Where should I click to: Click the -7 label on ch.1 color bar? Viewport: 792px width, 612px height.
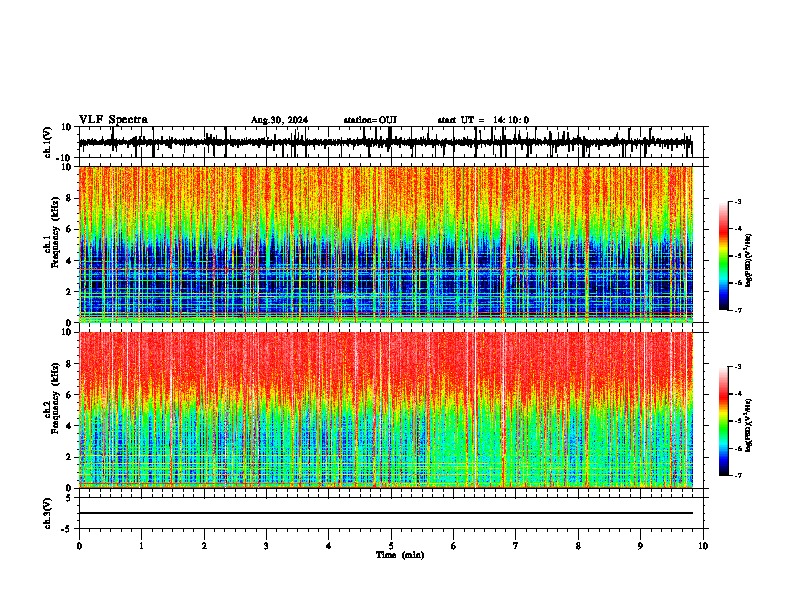(738, 310)
